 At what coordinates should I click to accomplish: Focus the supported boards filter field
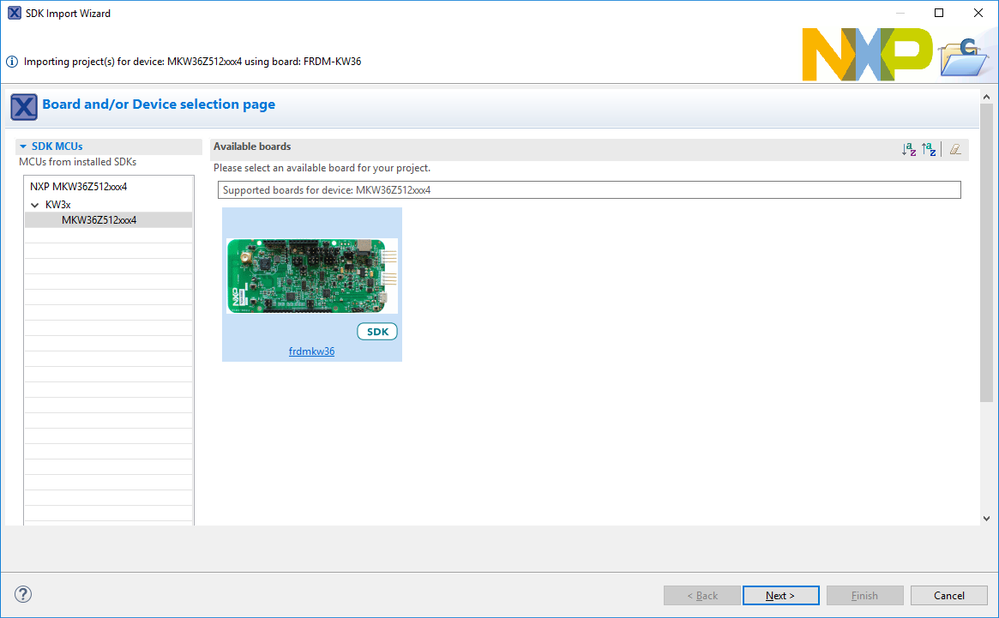[589, 190]
